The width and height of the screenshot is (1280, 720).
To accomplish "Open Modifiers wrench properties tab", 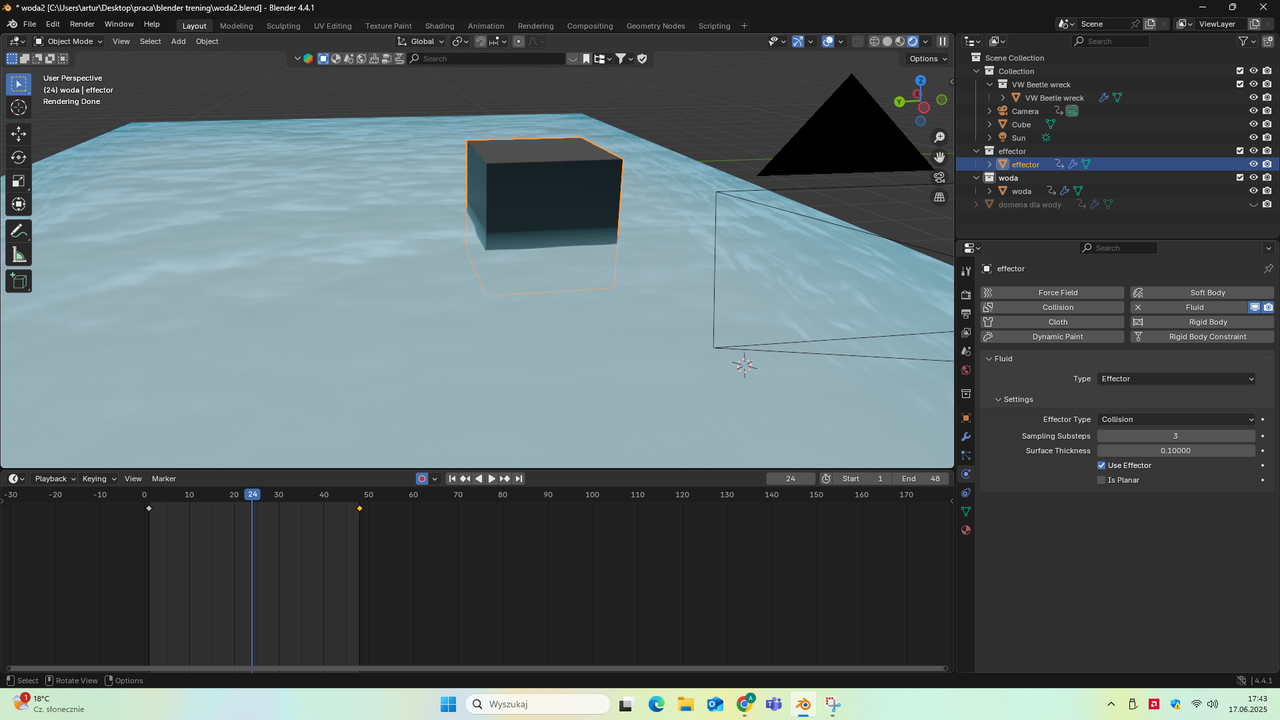I will click(966, 437).
